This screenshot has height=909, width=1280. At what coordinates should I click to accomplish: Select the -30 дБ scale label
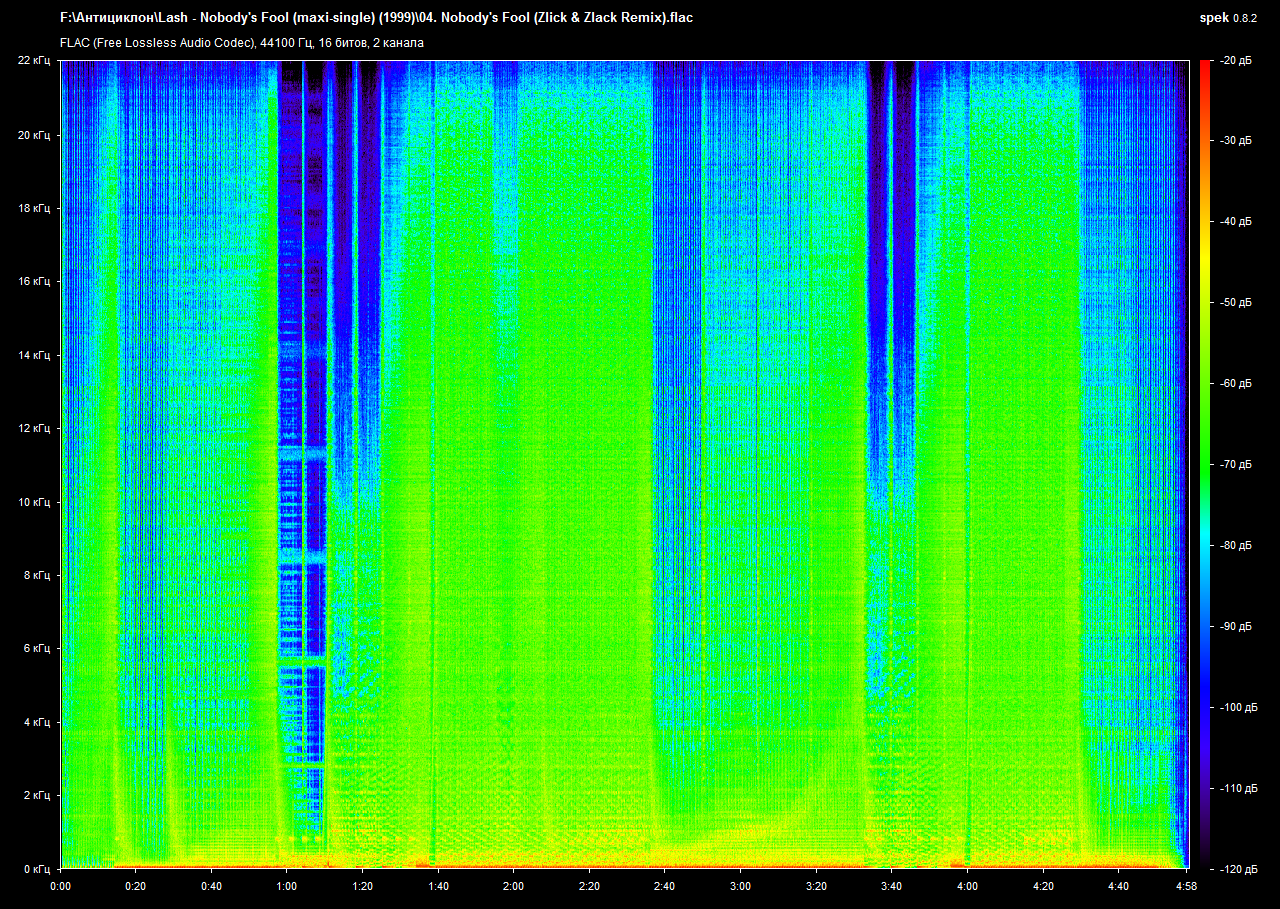point(1236,141)
